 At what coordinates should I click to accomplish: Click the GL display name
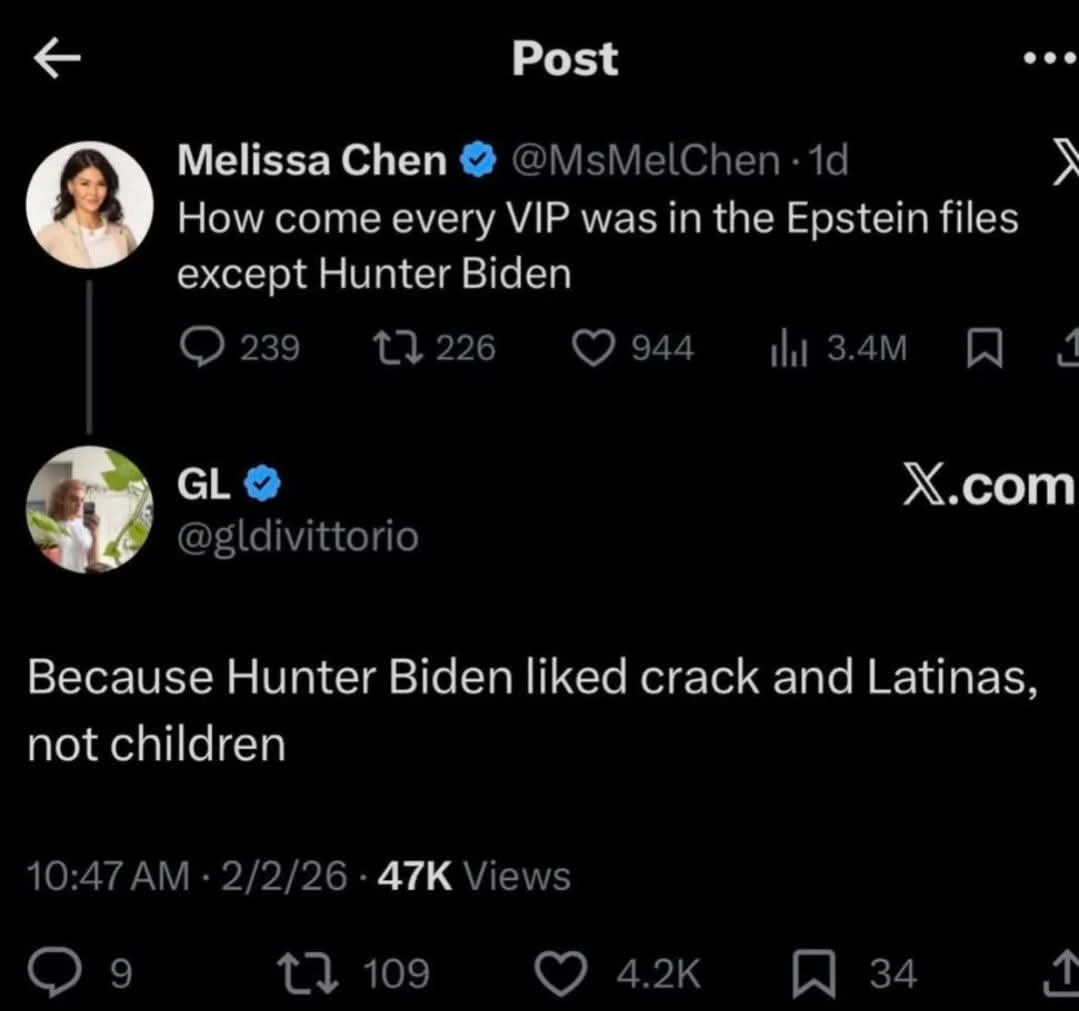coord(204,484)
